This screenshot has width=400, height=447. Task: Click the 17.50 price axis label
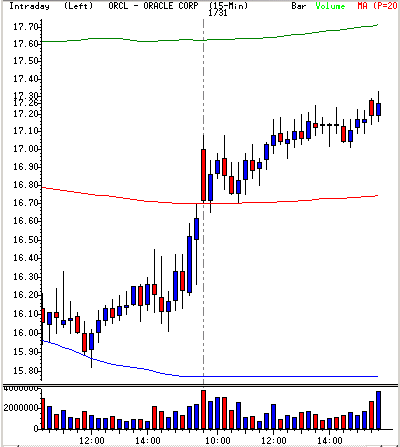coord(27,61)
